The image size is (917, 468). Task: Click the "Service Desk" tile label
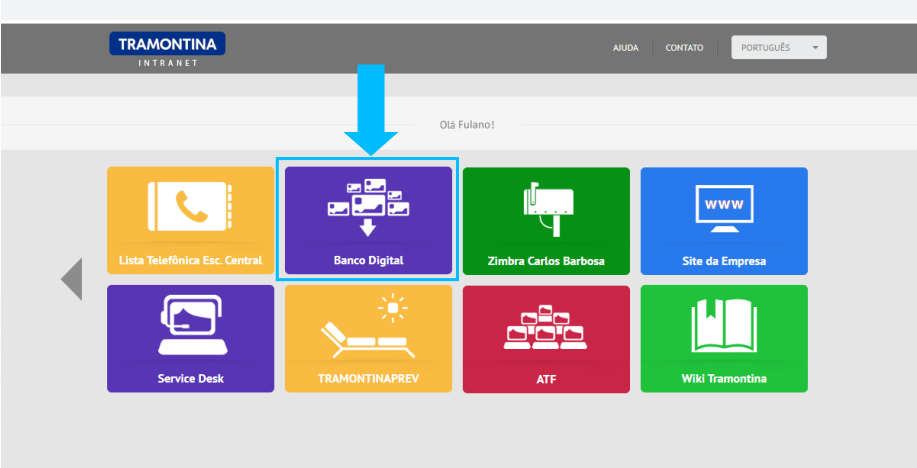click(191, 378)
